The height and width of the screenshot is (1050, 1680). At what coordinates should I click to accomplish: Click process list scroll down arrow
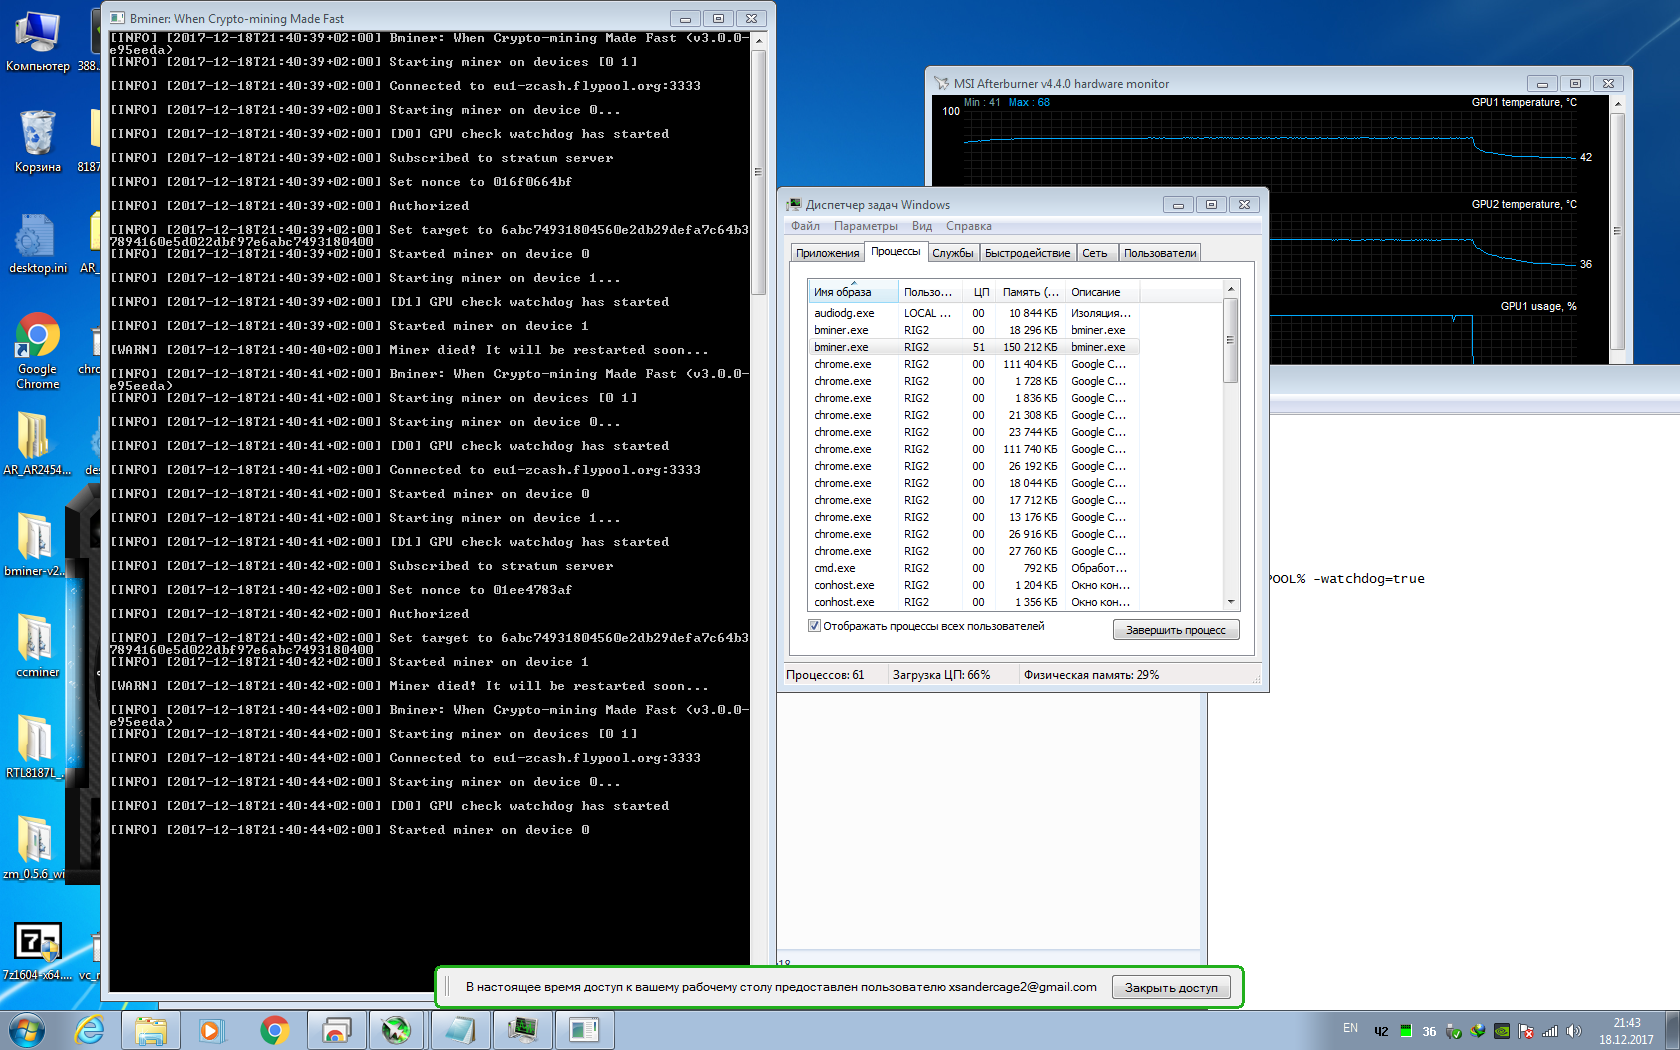click(1231, 602)
